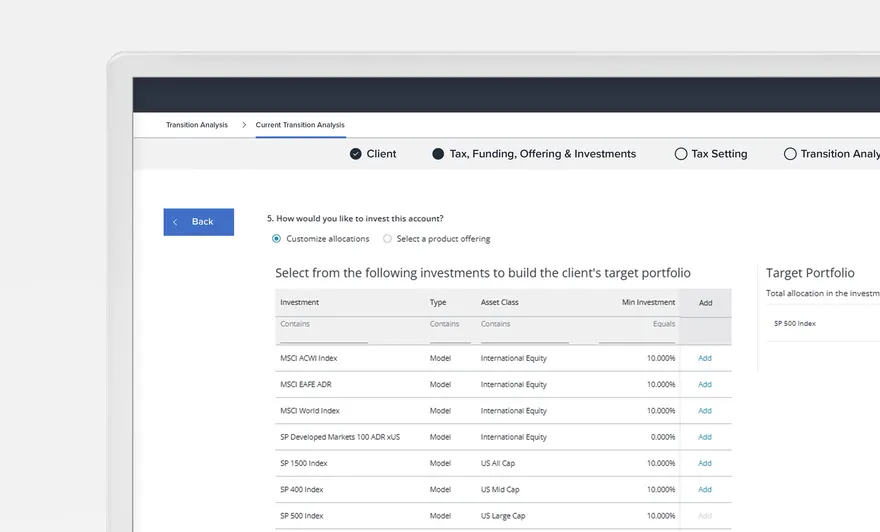Add the SP 1500 Index investment

705,464
